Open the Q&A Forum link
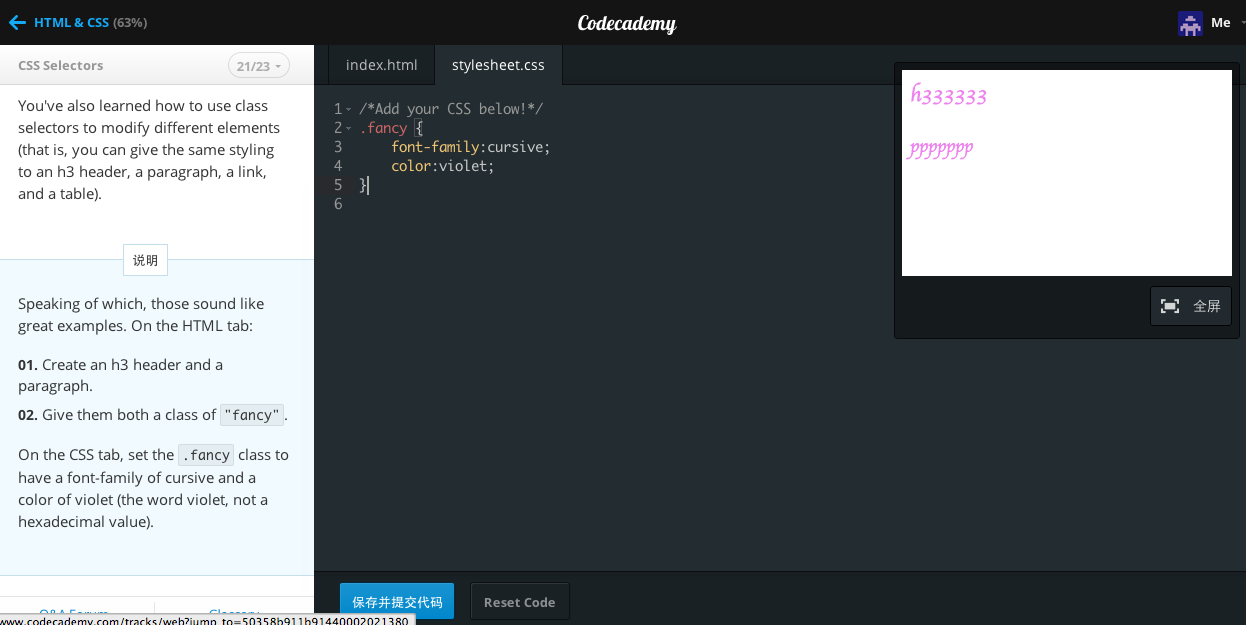The image size is (1246, 625). pyautogui.click(x=74, y=613)
